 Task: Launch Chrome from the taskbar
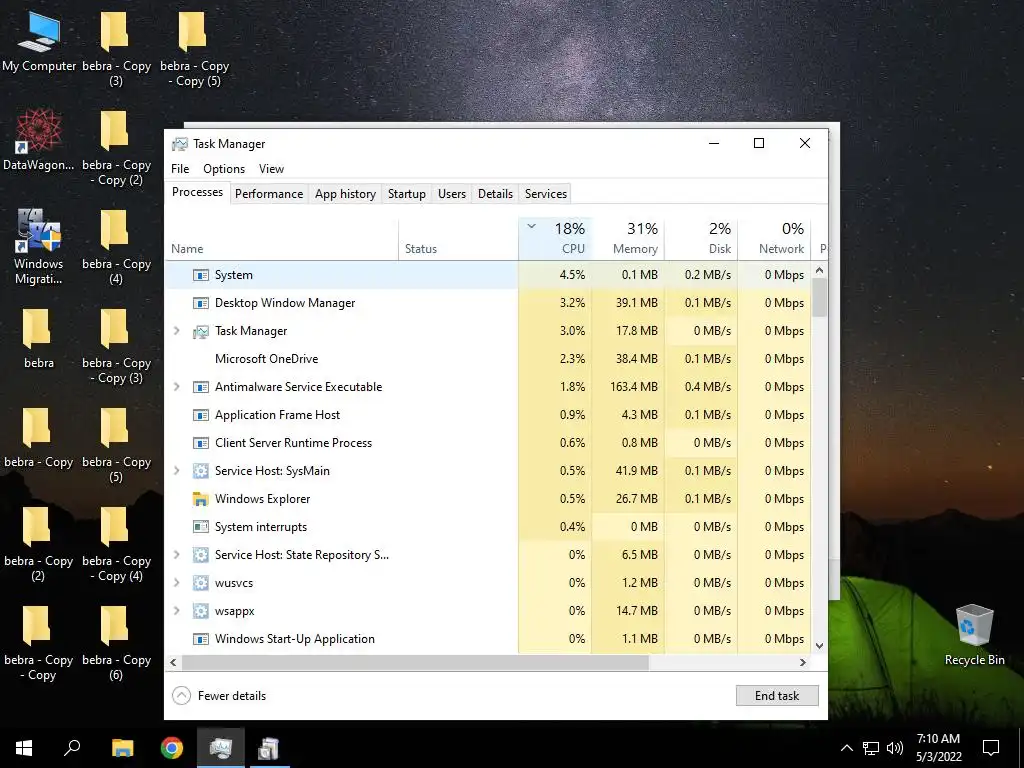pos(172,748)
